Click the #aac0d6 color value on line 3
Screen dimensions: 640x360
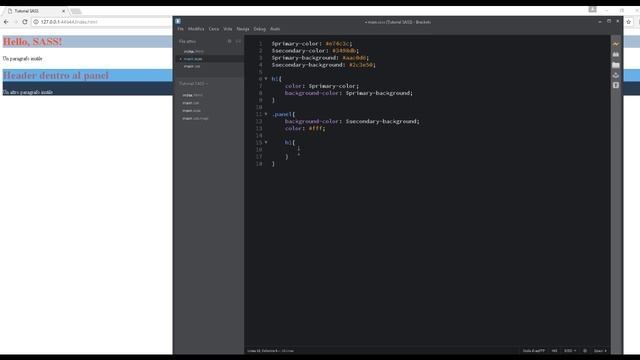tap(354, 58)
